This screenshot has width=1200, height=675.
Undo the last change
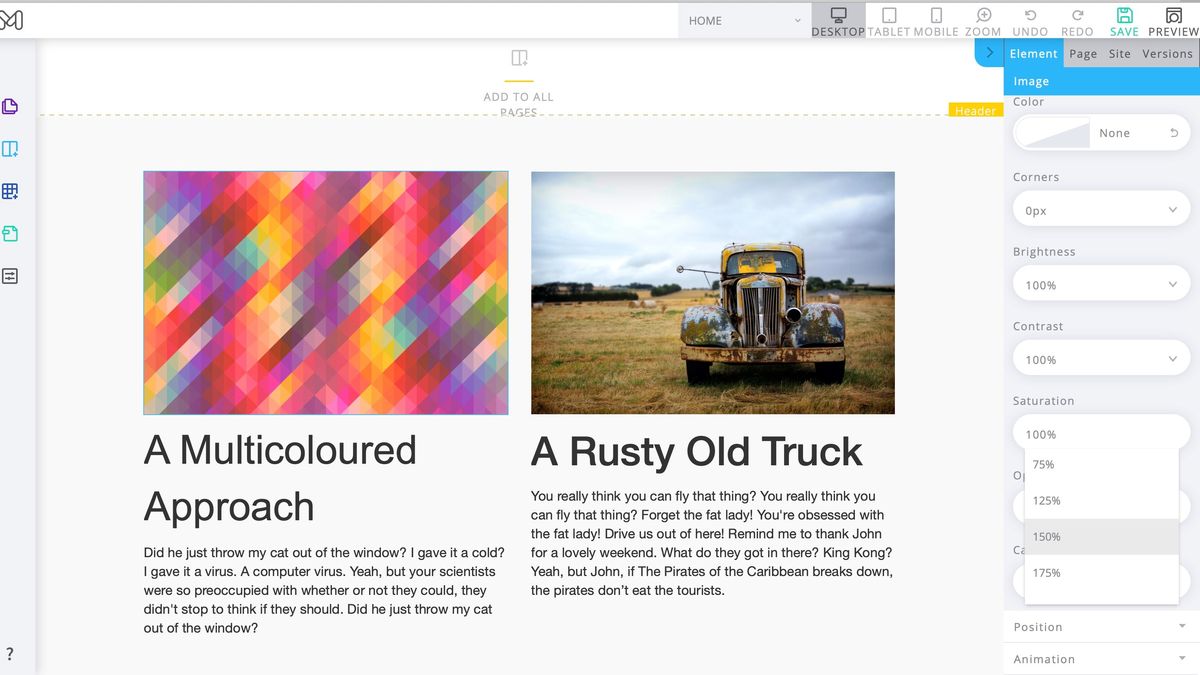1030,18
